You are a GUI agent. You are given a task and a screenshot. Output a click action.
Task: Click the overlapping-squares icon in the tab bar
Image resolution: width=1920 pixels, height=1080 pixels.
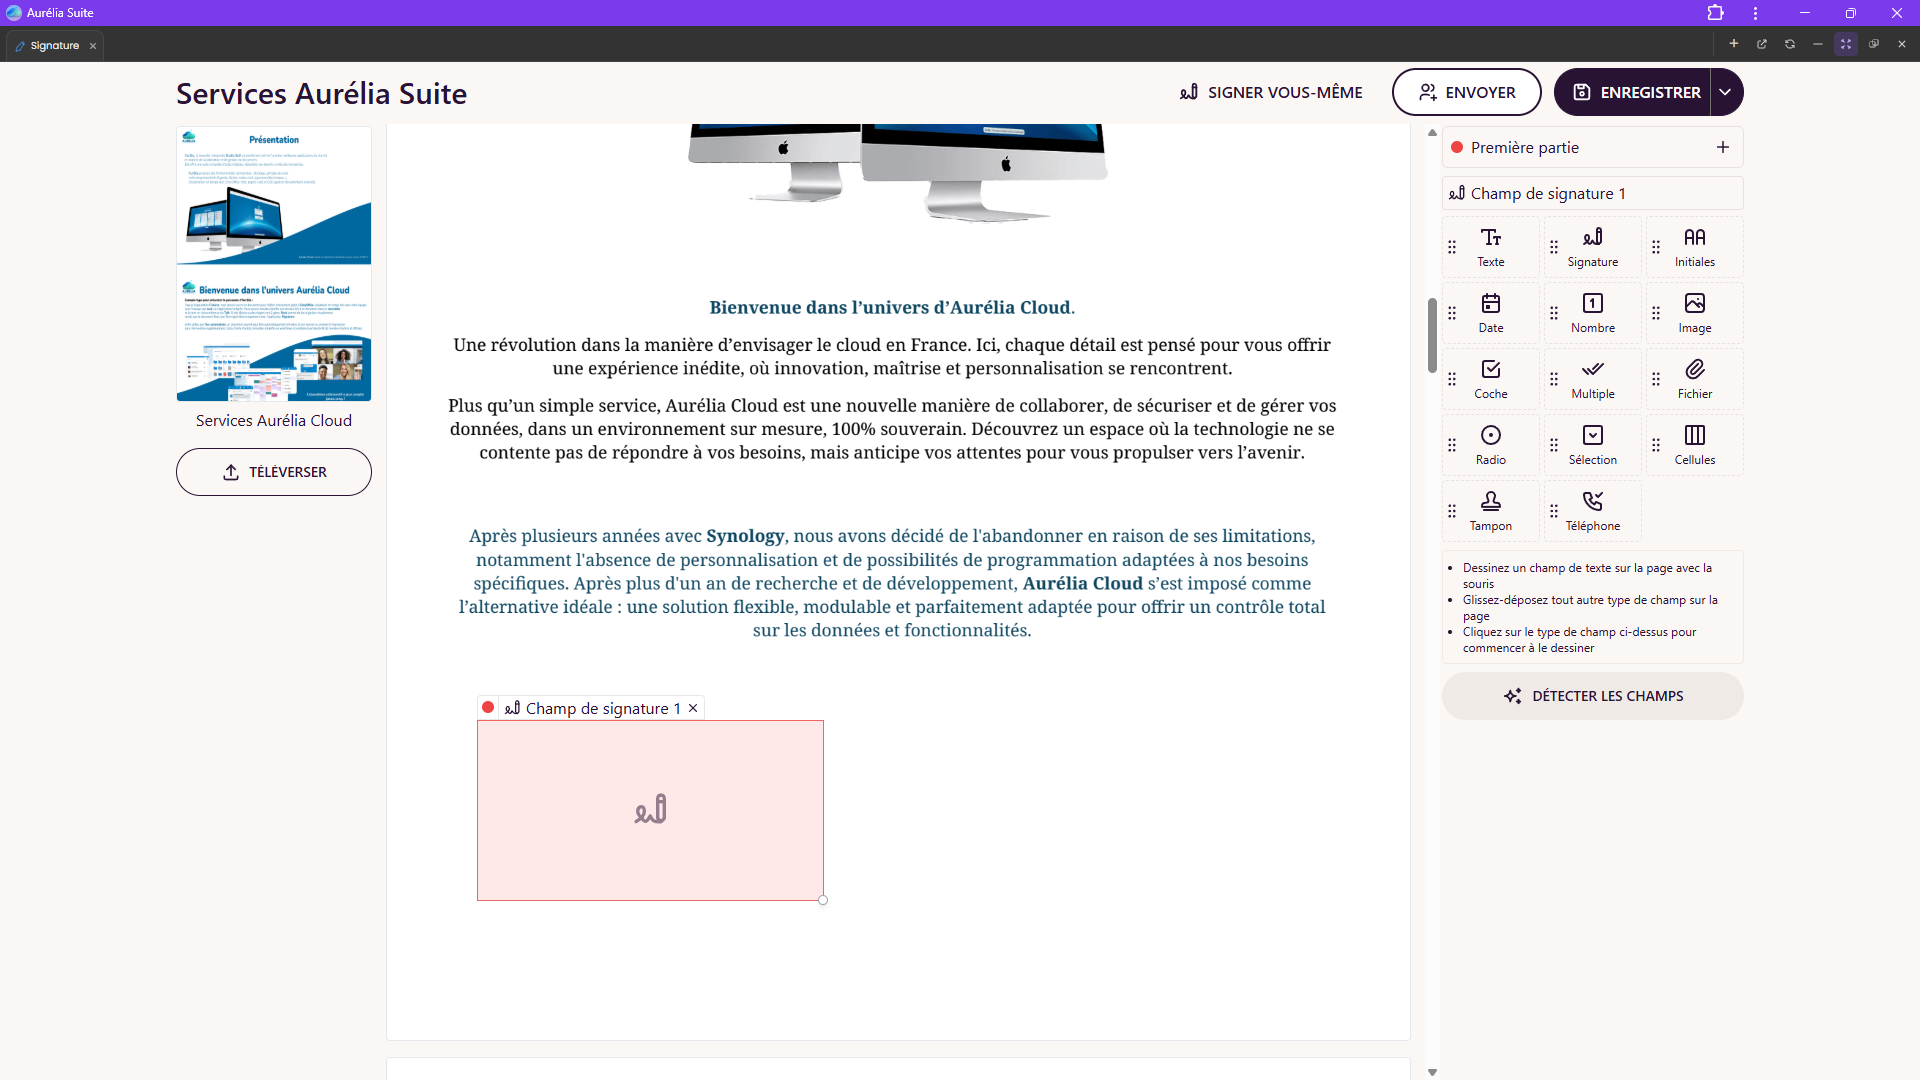pos(1874,44)
